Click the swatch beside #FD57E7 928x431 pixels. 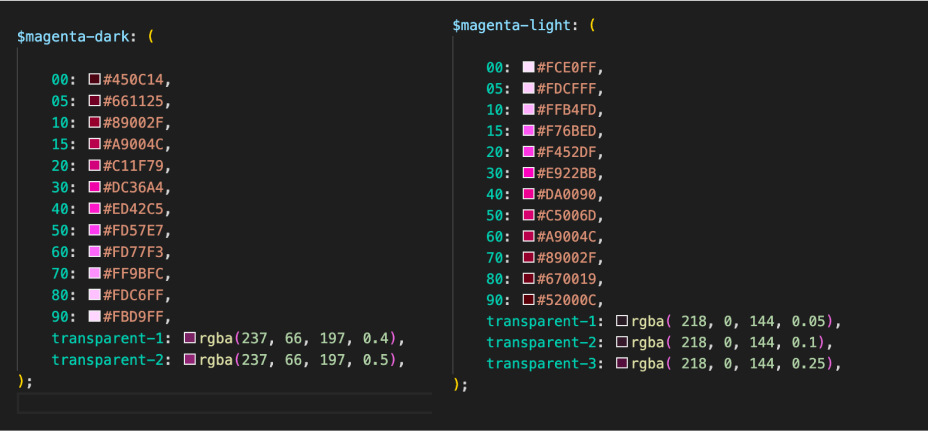95,230
